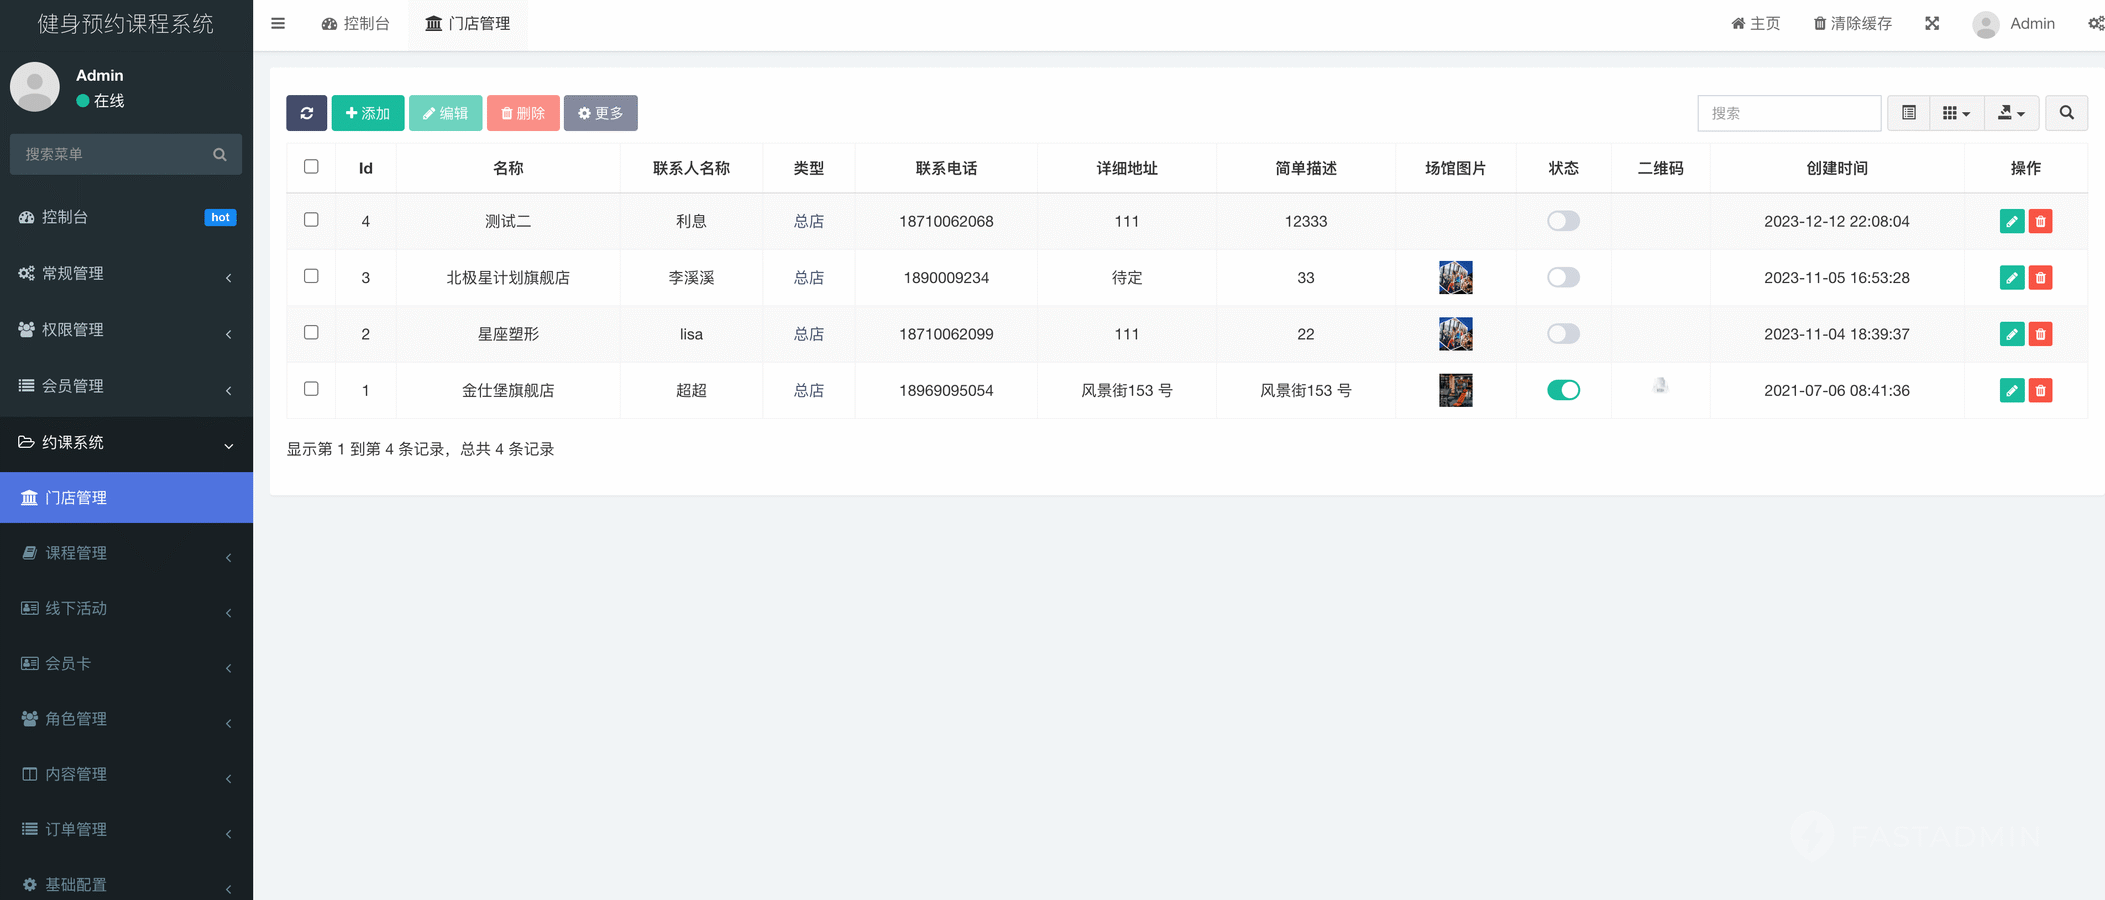Open the export data dropdown
Screen dimensions: 2105x900
[x=2010, y=113]
